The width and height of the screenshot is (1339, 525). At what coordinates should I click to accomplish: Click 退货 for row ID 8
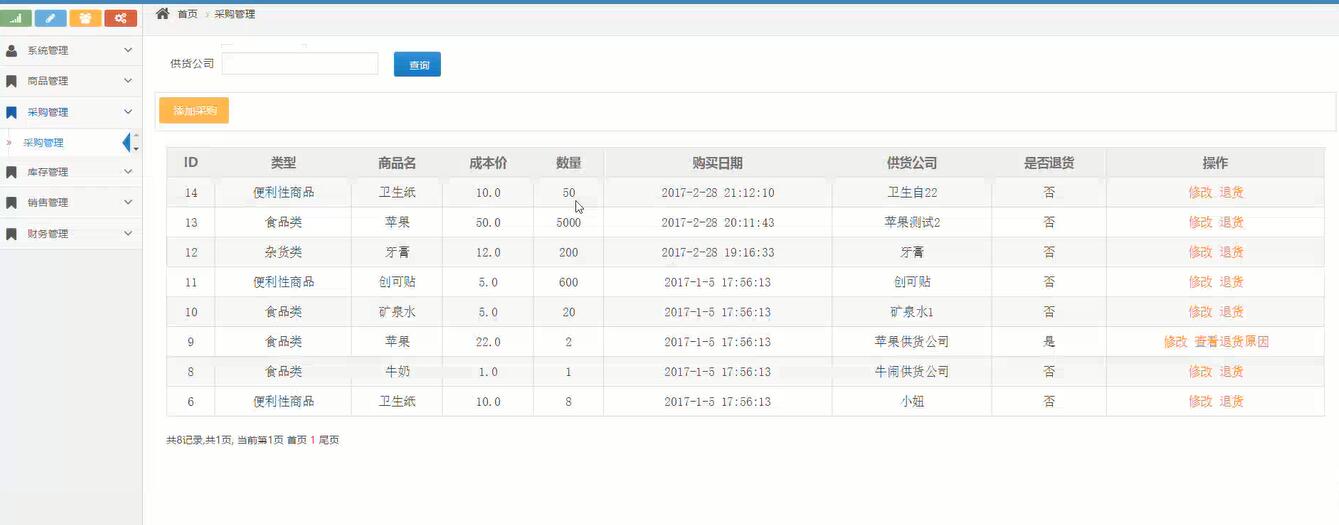[1231, 372]
